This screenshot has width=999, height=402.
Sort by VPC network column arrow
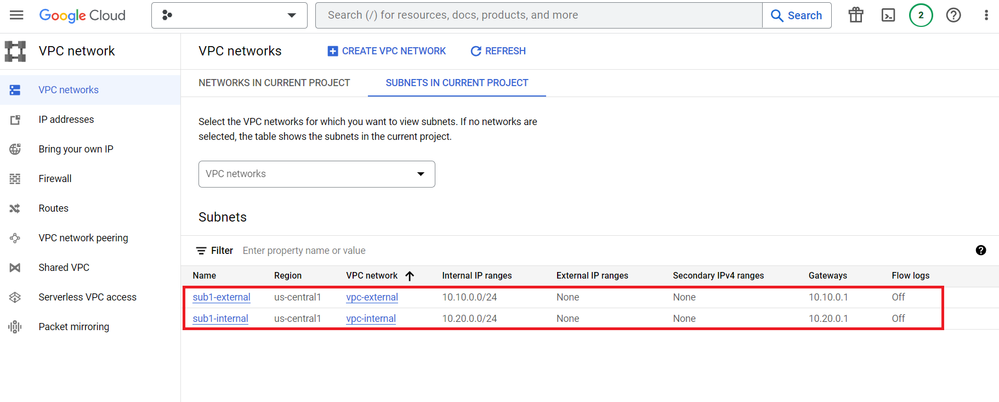(409, 276)
